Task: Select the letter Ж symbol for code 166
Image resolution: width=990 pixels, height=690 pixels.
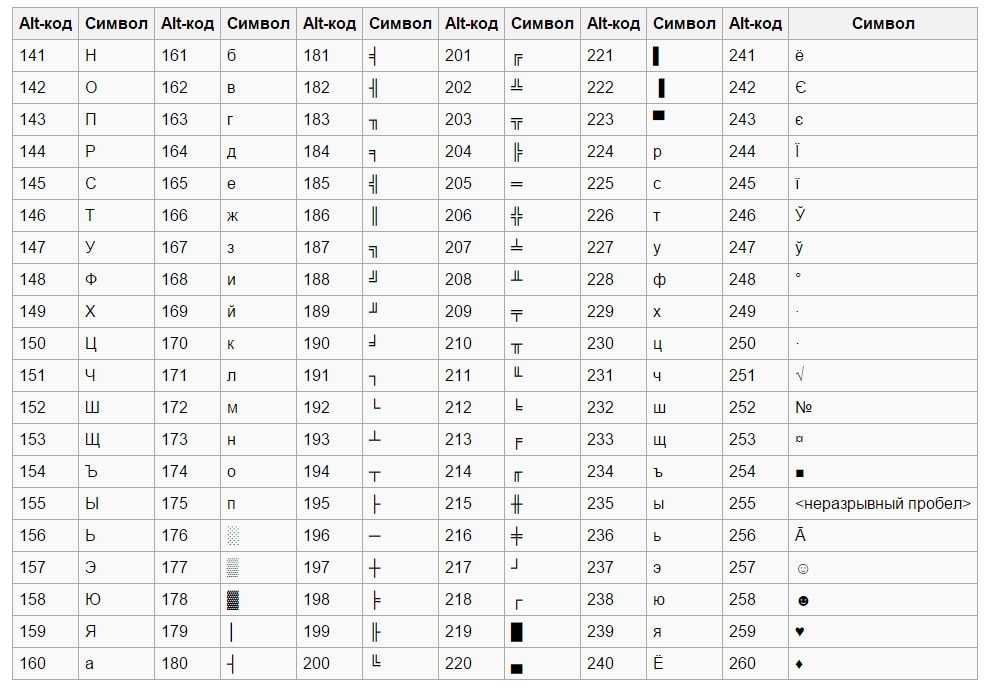Action: [x=232, y=217]
